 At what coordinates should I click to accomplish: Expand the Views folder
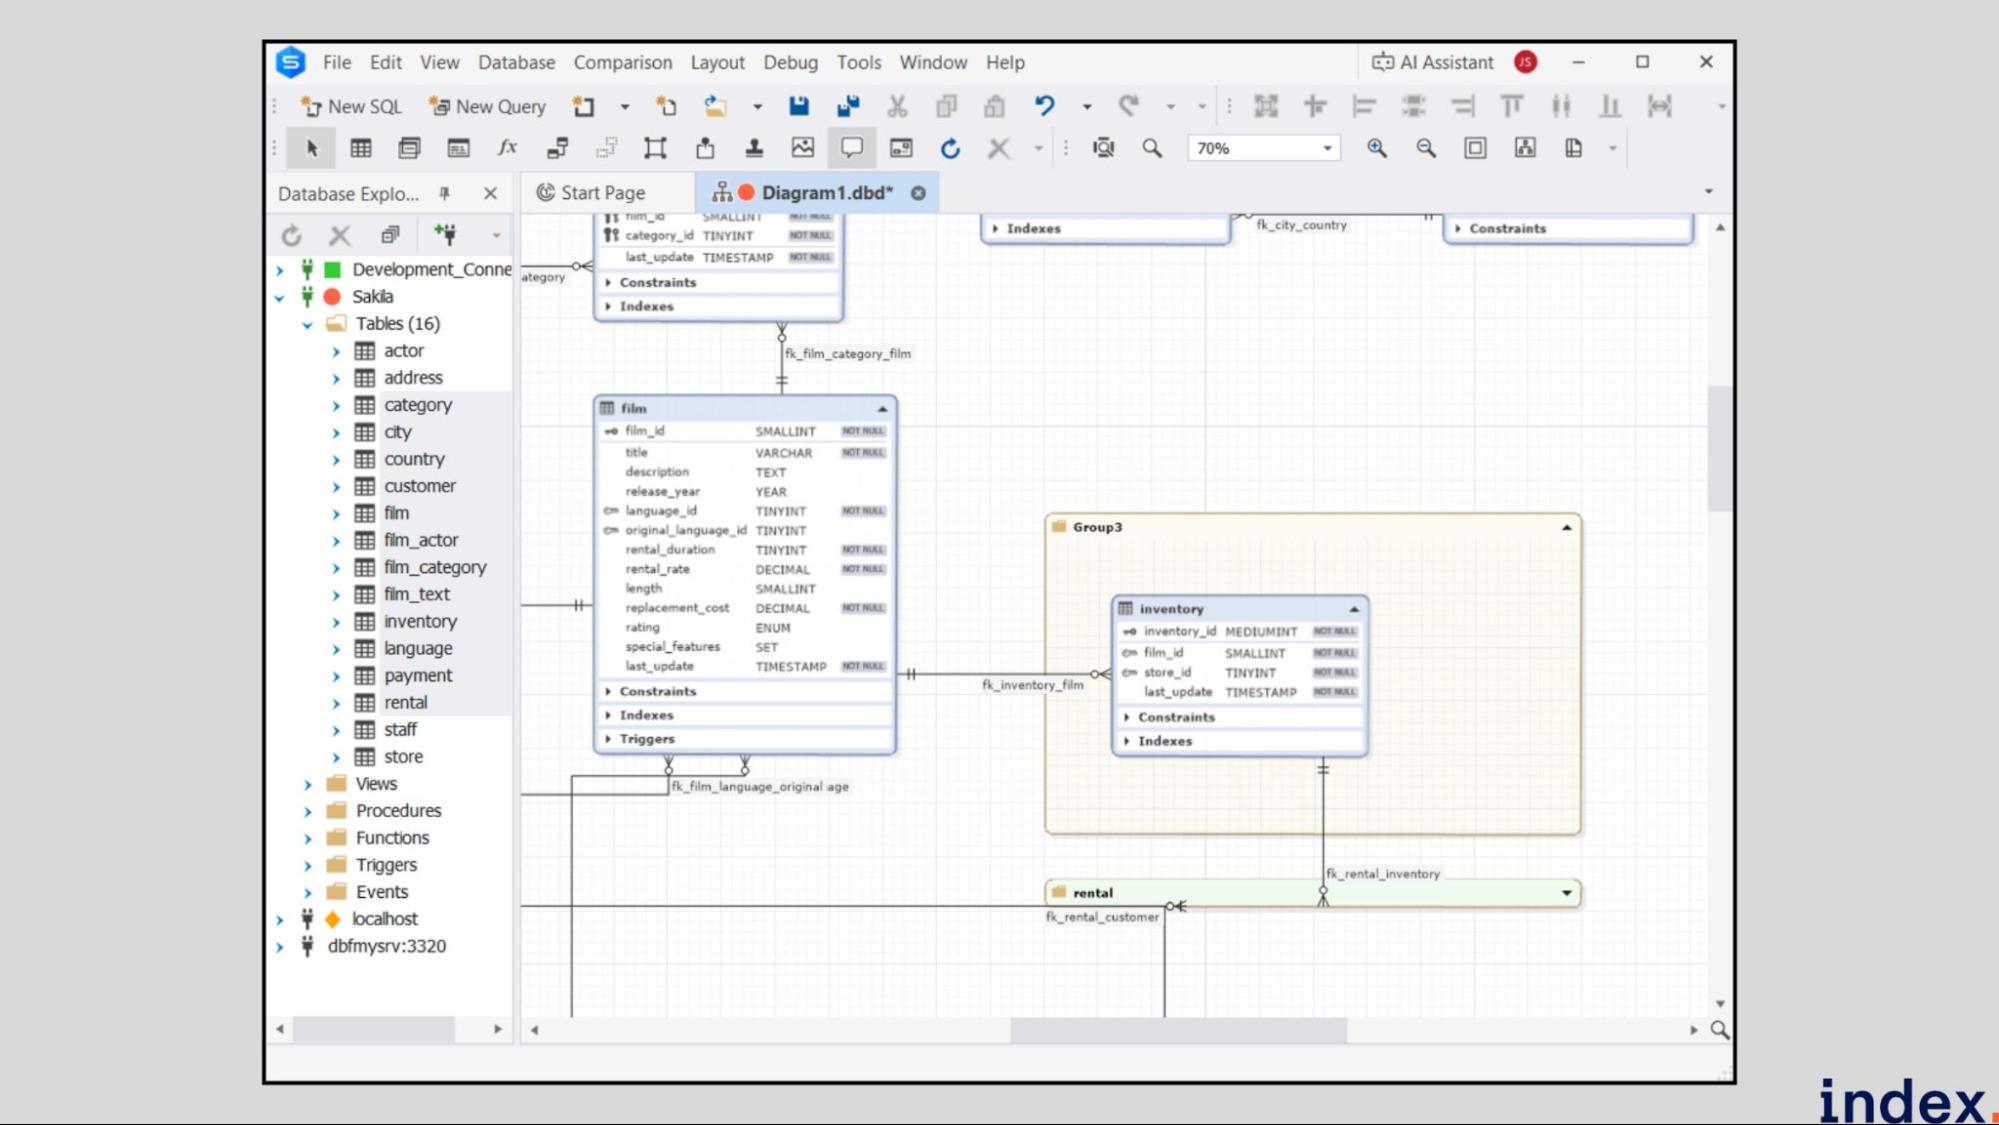point(308,784)
